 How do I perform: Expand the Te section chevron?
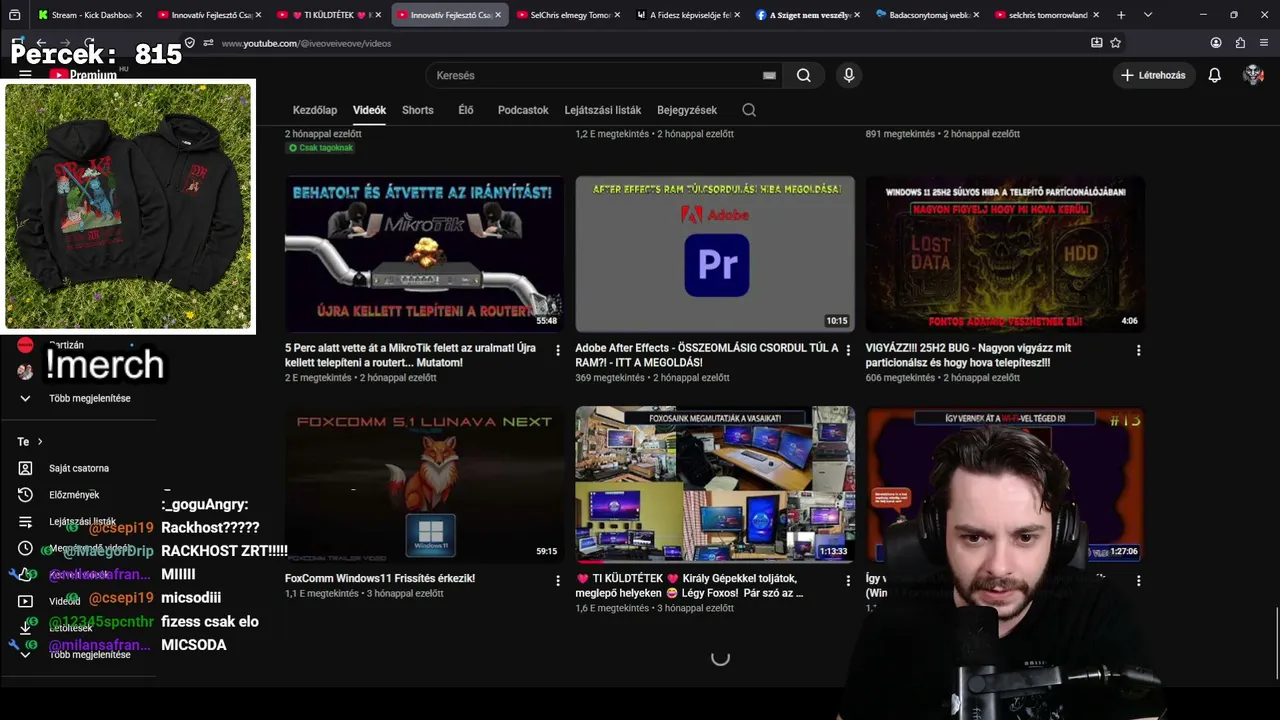point(40,442)
